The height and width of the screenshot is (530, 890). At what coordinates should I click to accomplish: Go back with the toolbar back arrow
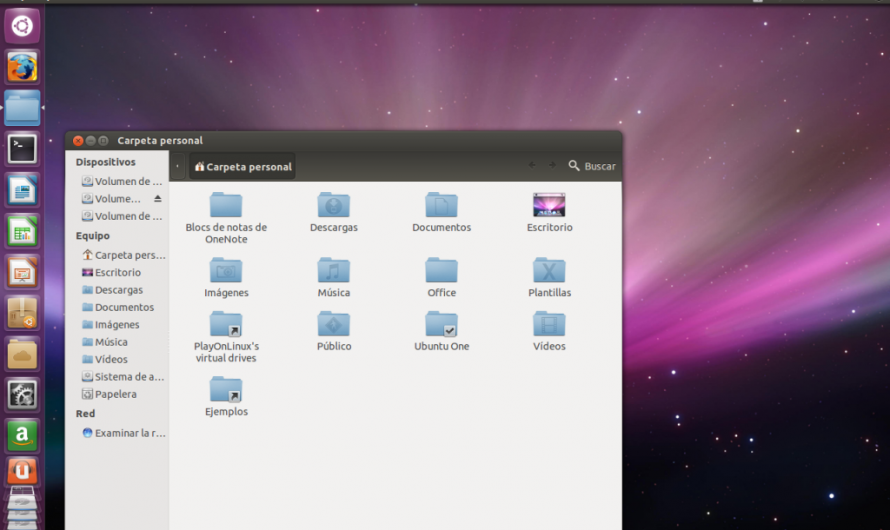click(531, 166)
